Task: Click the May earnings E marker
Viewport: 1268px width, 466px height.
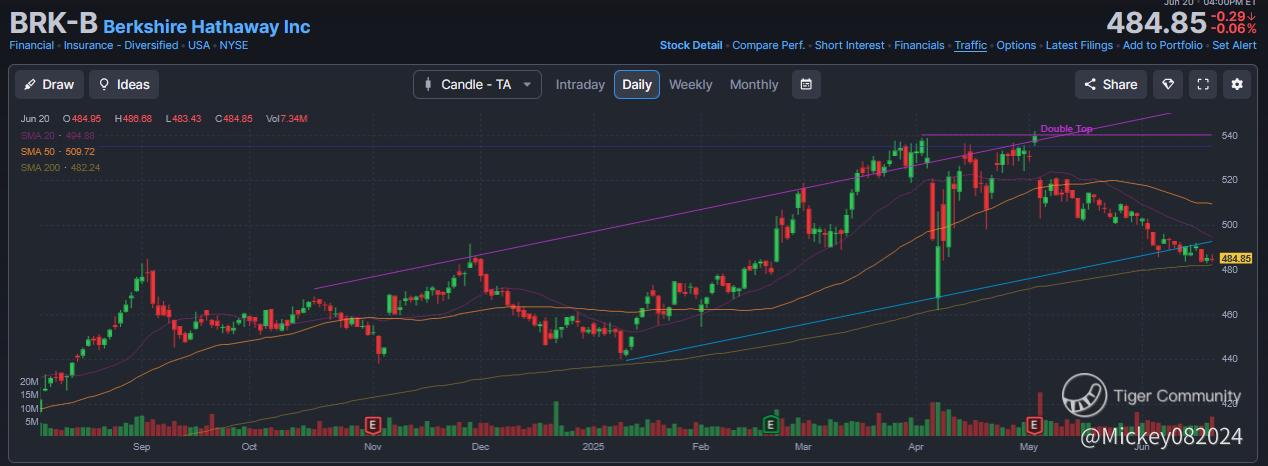Action: coord(1035,424)
